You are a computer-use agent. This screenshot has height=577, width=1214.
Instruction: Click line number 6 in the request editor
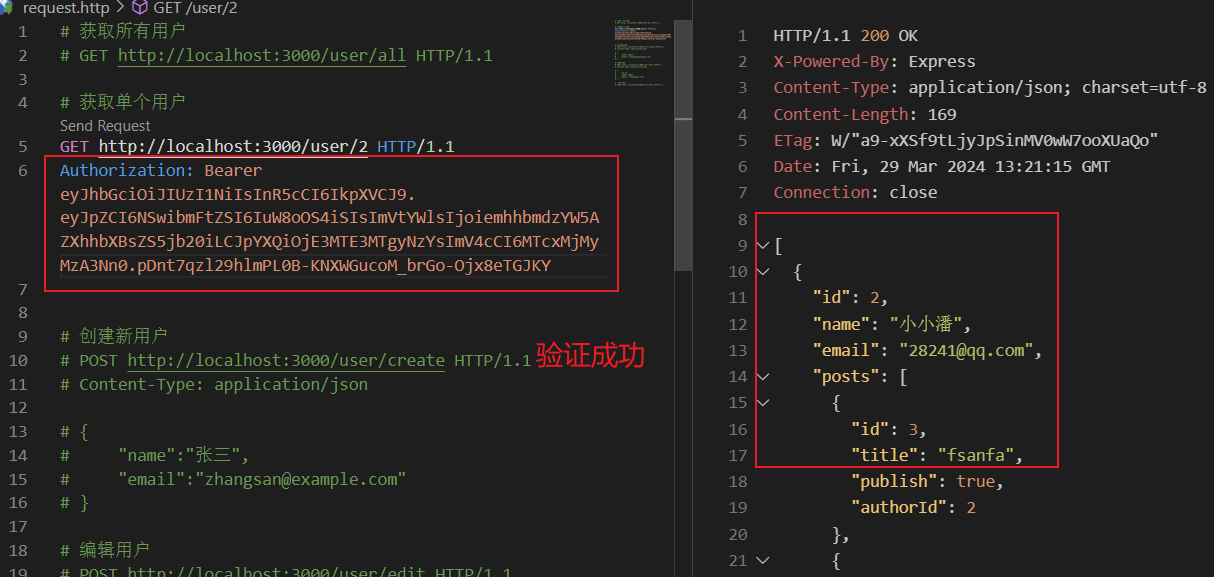[x=23, y=171]
